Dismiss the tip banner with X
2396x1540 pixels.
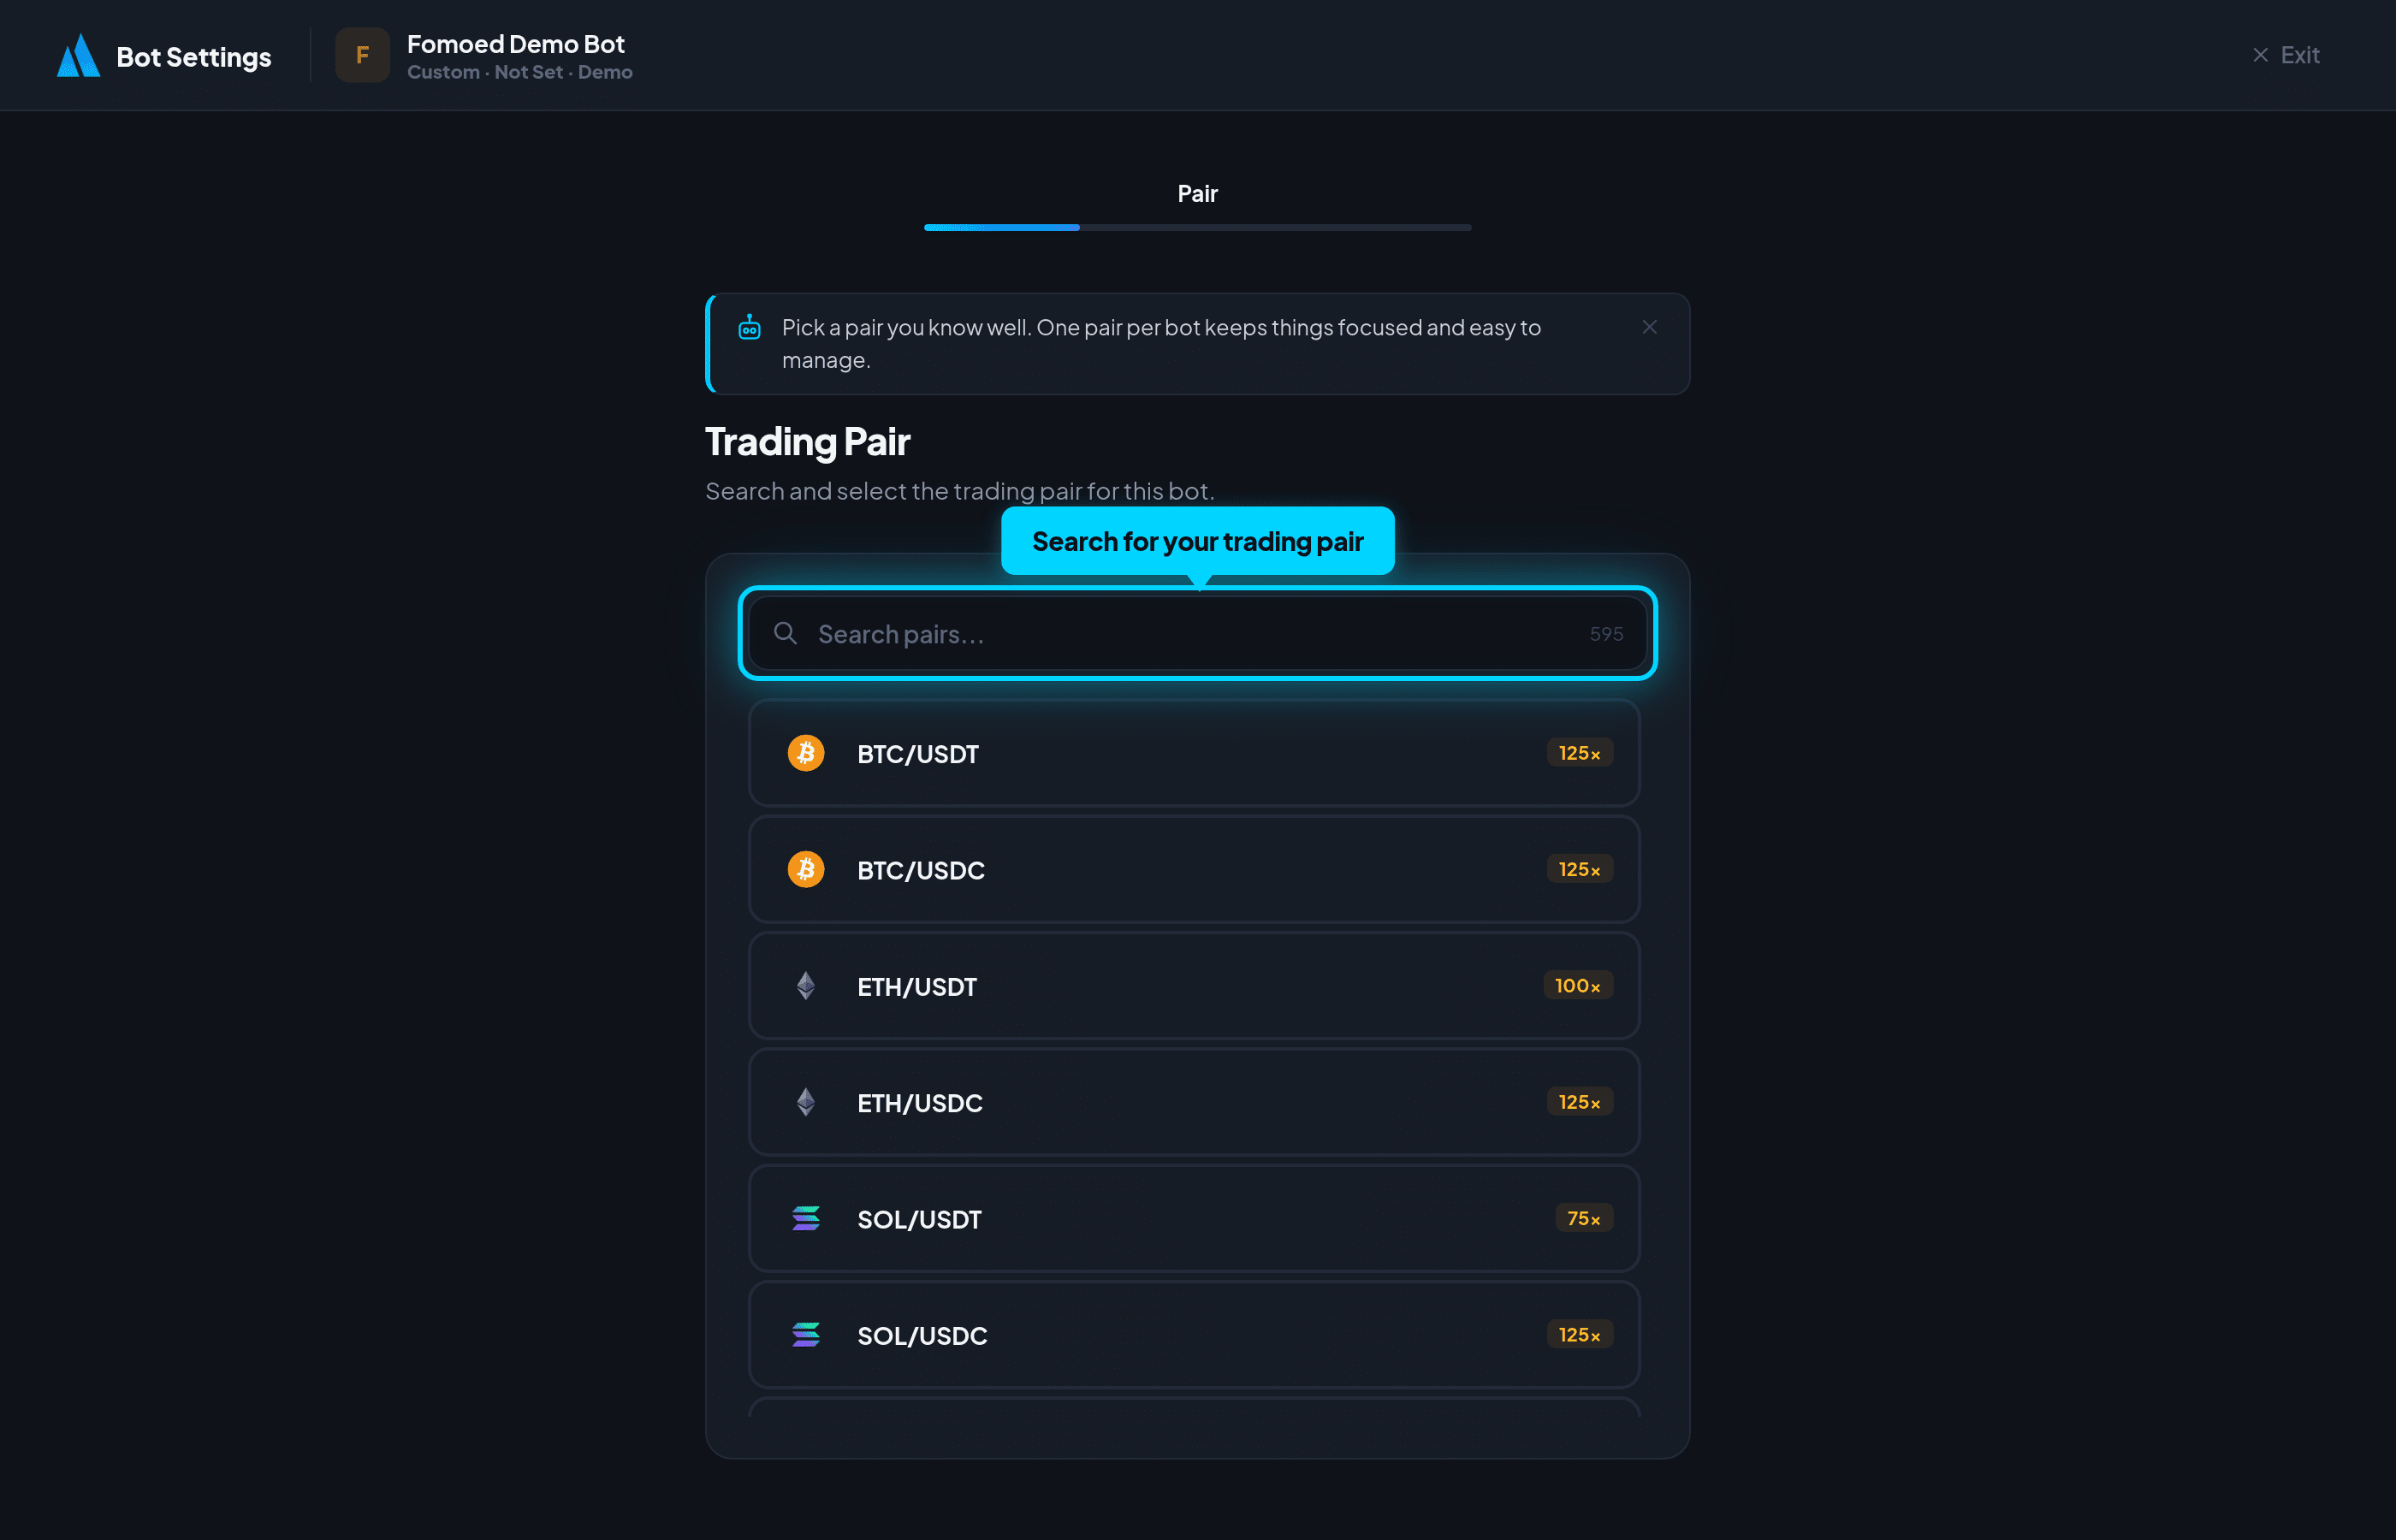click(1649, 327)
